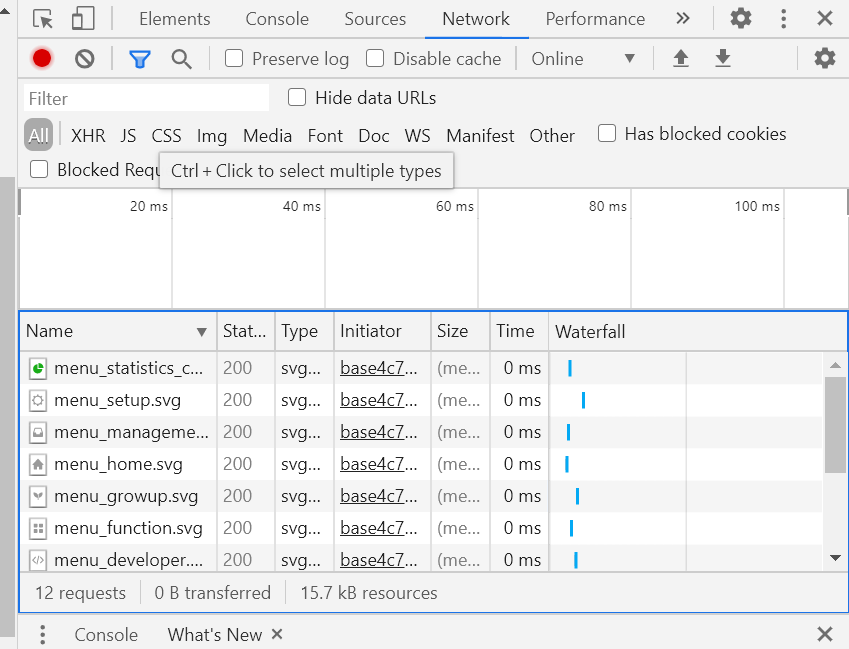Enable the Preserve log checkbox
This screenshot has width=849, height=649.
tap(234, 58)
